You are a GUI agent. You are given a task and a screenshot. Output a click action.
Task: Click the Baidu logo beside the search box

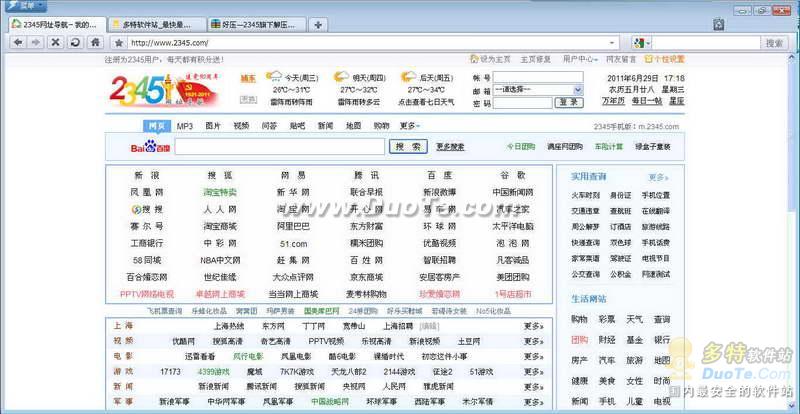[x=151, y=147]
